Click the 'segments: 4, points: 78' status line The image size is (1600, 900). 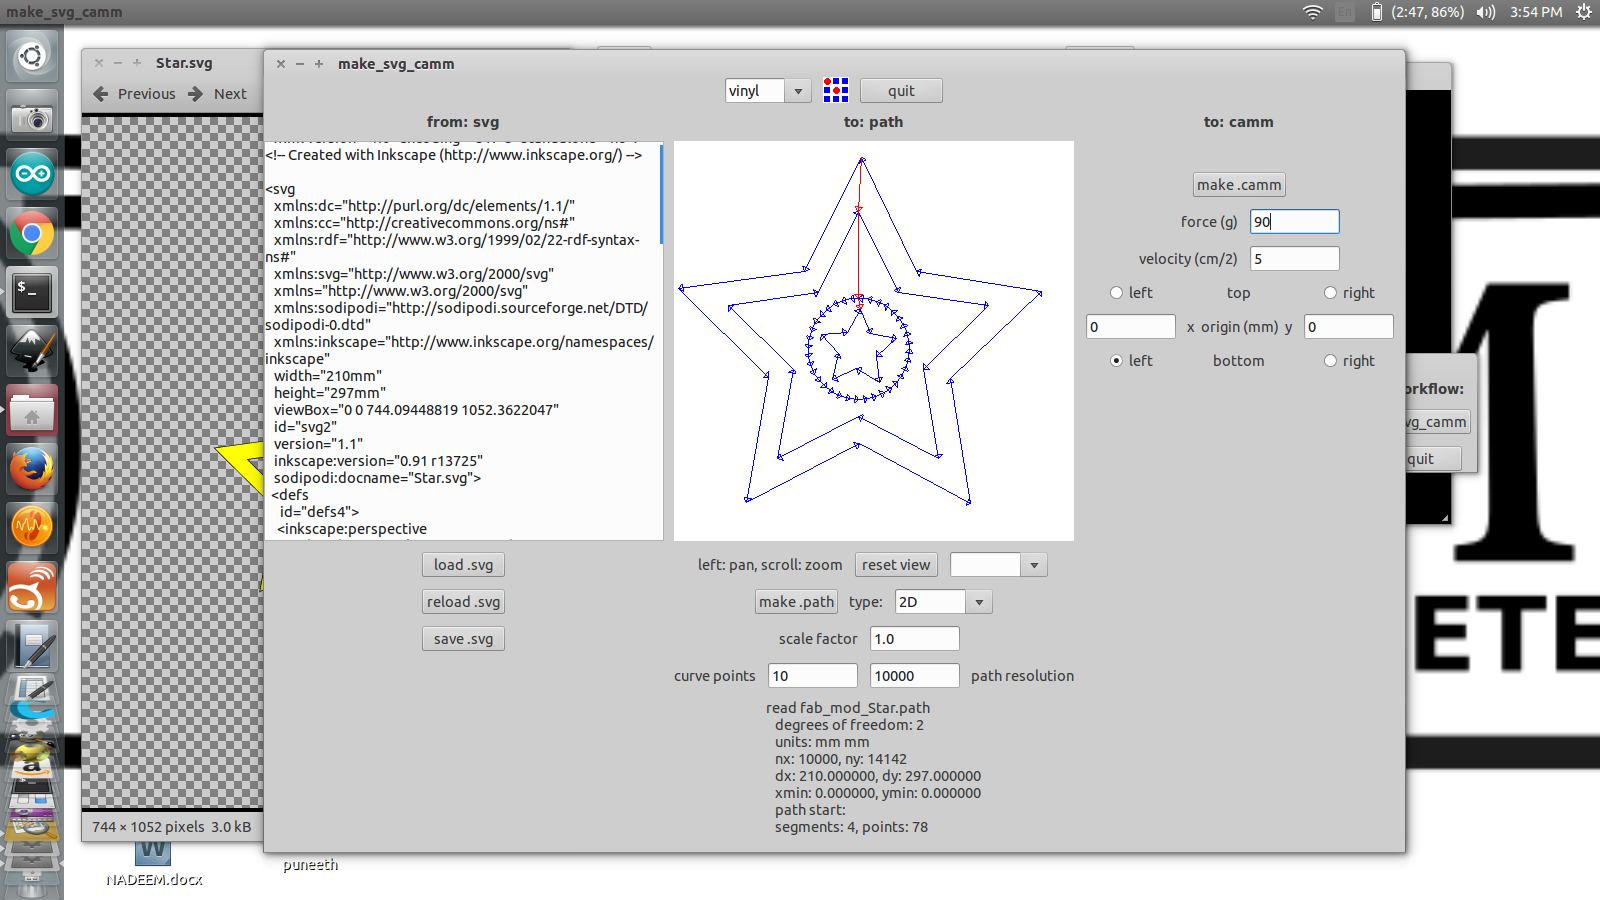click(x=851, y=827)
